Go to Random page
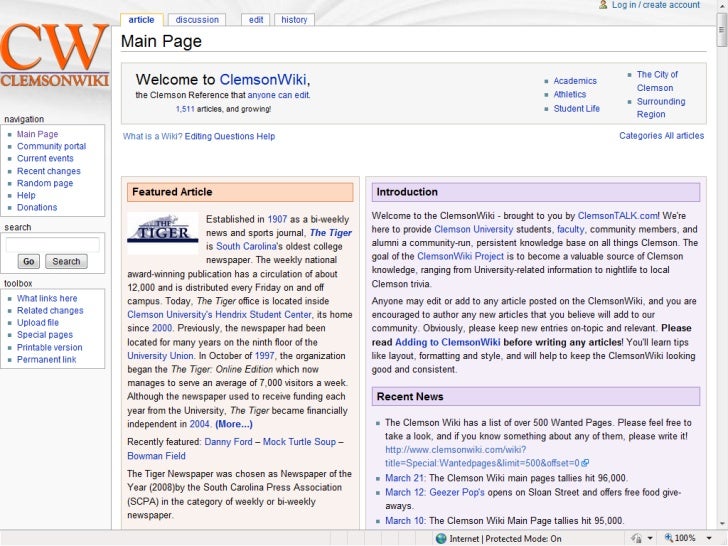The height and width of the screenshot is (546, 728). point(45,183)
